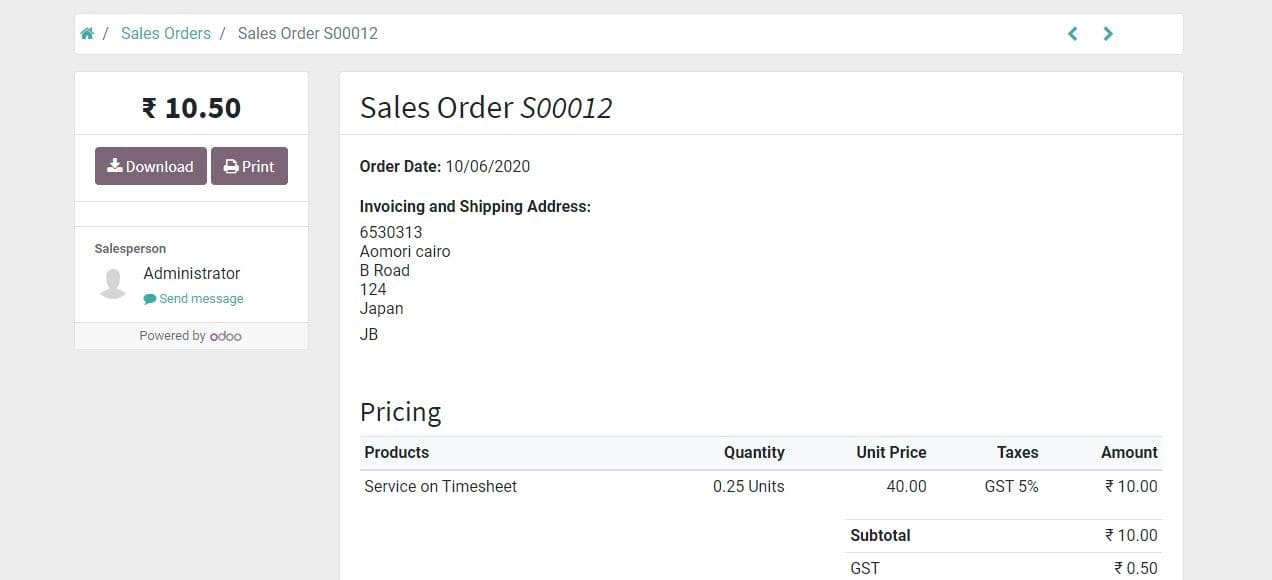Click the GST 5% tax label

[x=1011, y=486]
